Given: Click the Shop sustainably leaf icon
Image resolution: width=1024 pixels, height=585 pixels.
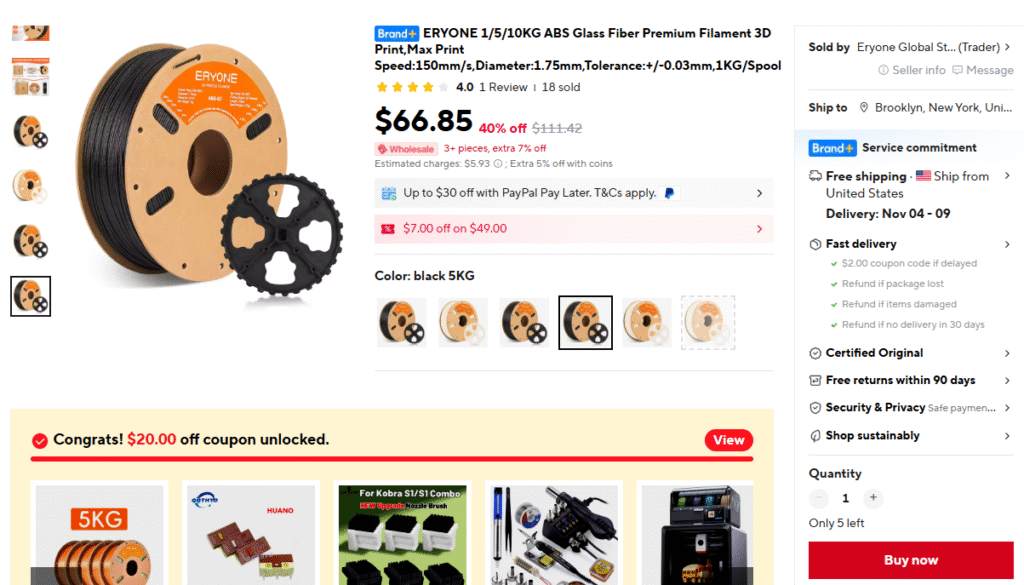Looking at the screenshot, I should [815, 436].
